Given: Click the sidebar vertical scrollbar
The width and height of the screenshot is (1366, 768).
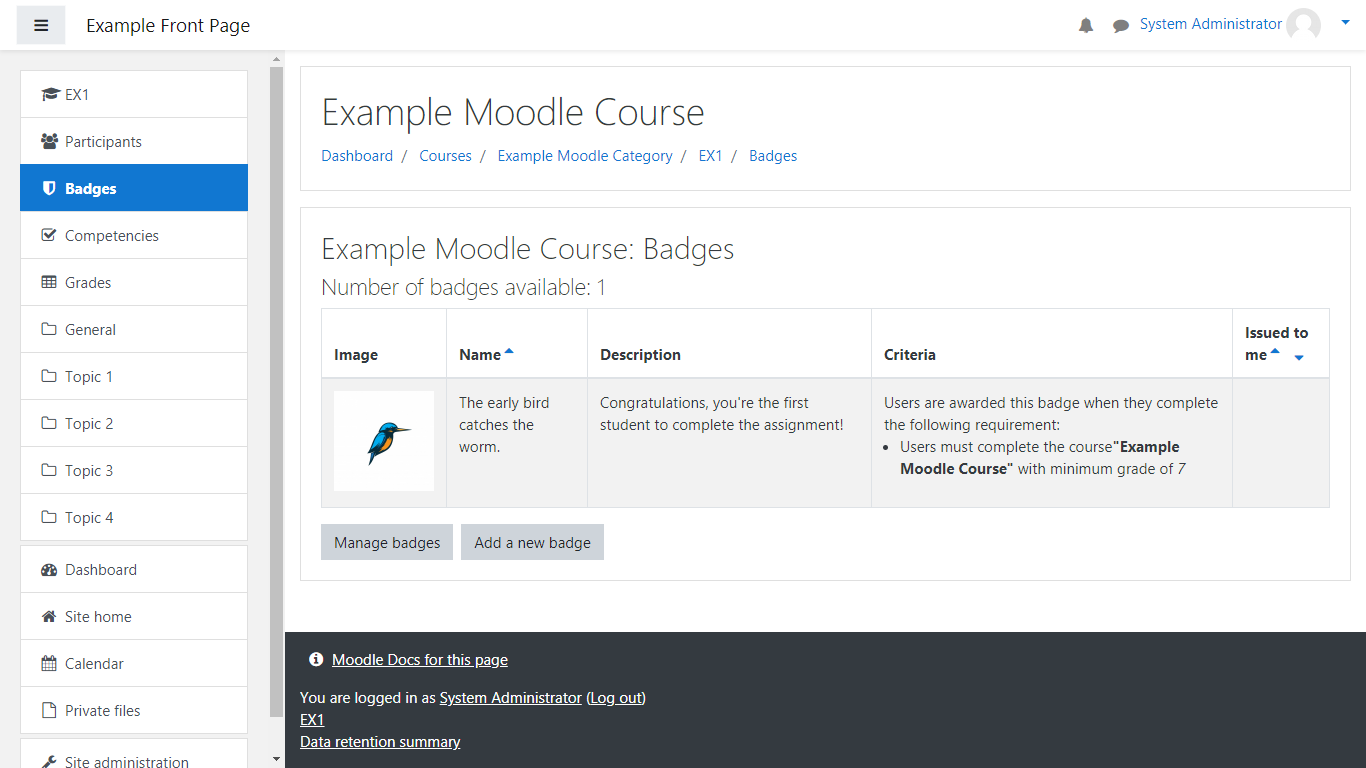Looking at the screenshot, I should coord(277,390).
